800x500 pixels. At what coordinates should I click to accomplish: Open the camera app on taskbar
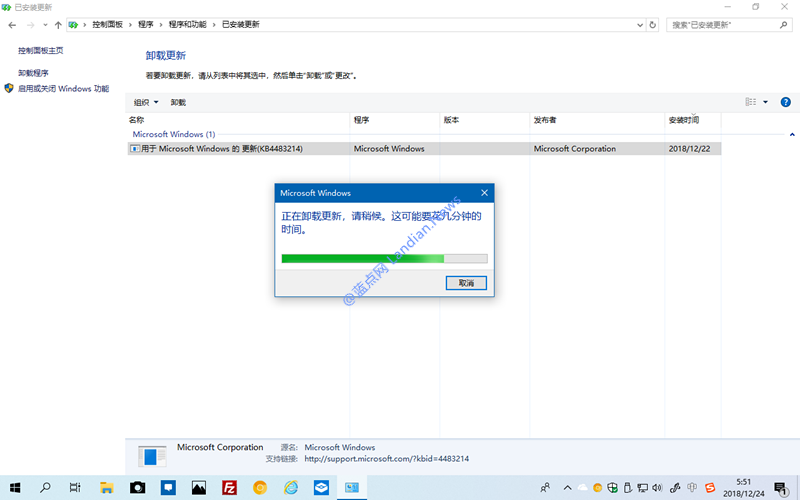pos(137,488)
